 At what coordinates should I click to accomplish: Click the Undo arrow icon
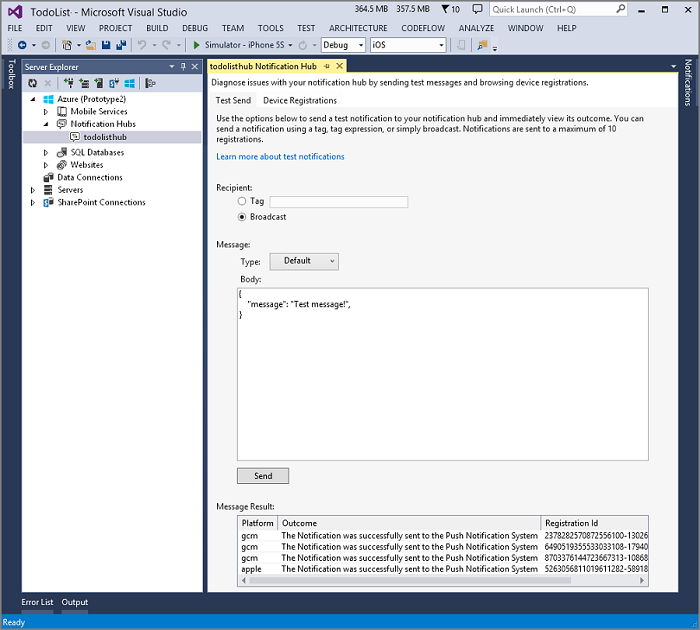(142, 45)
